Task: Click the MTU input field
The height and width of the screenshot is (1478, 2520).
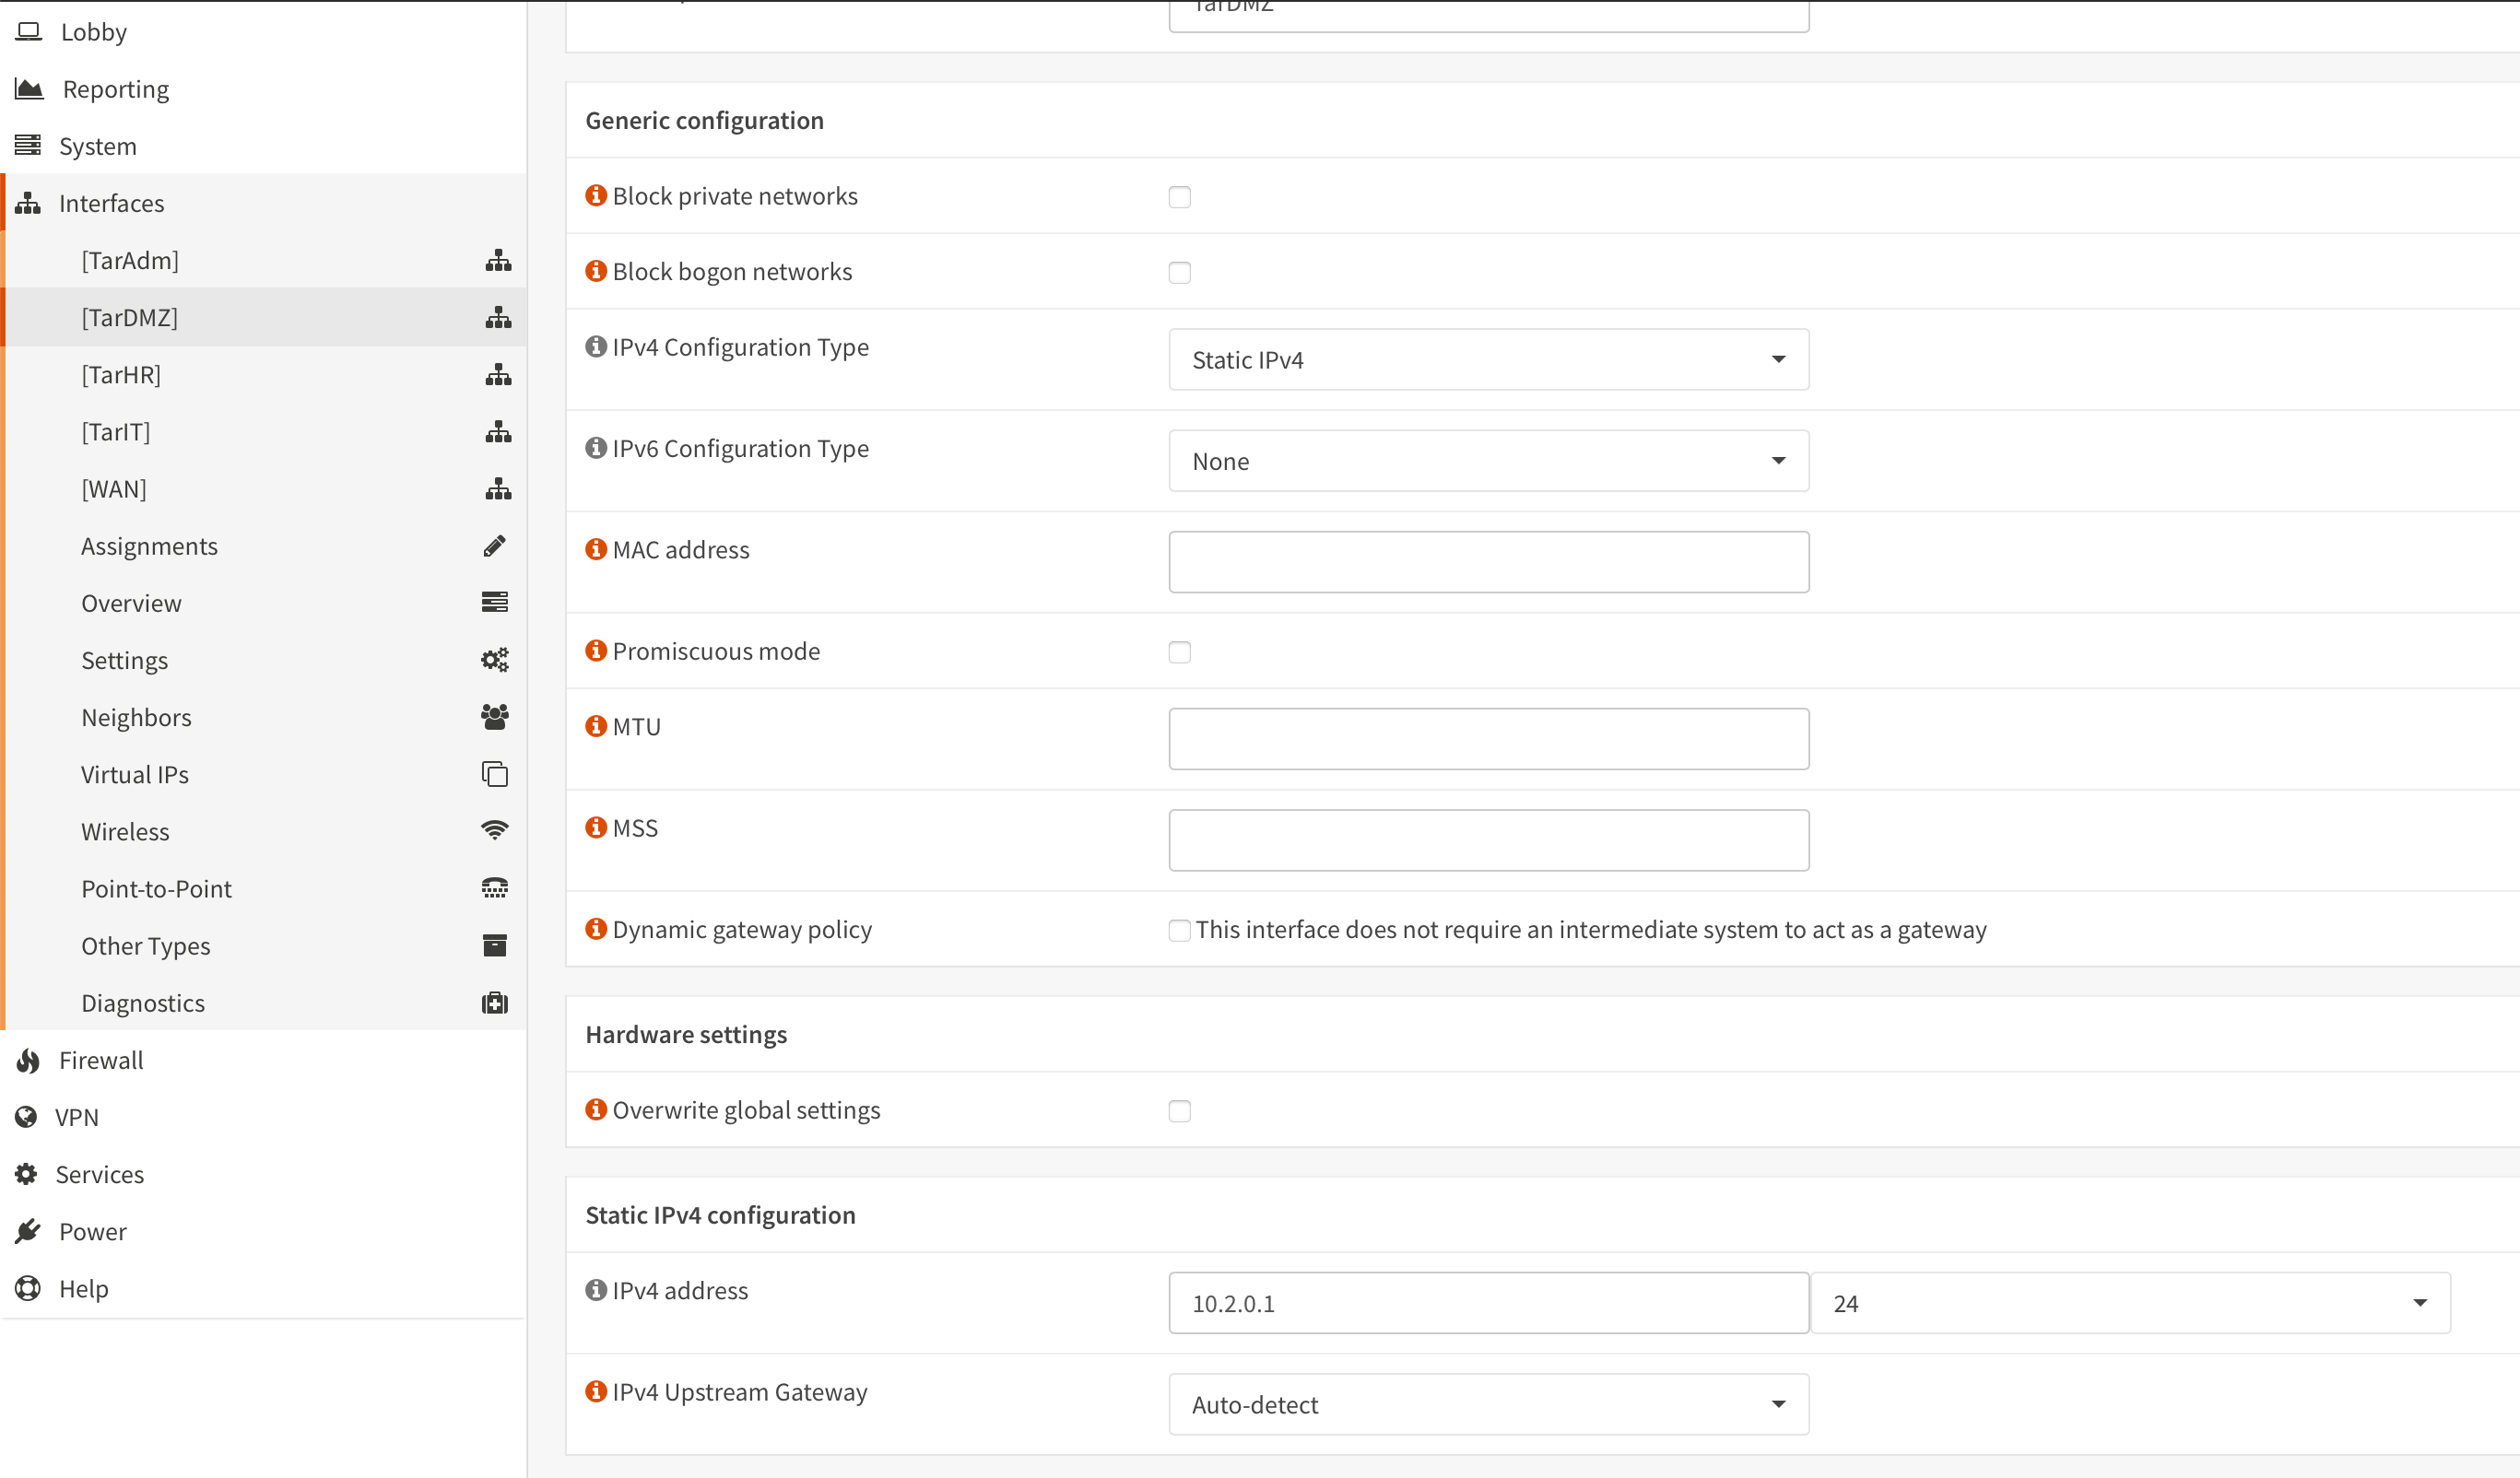Action: coord(1487,739)
